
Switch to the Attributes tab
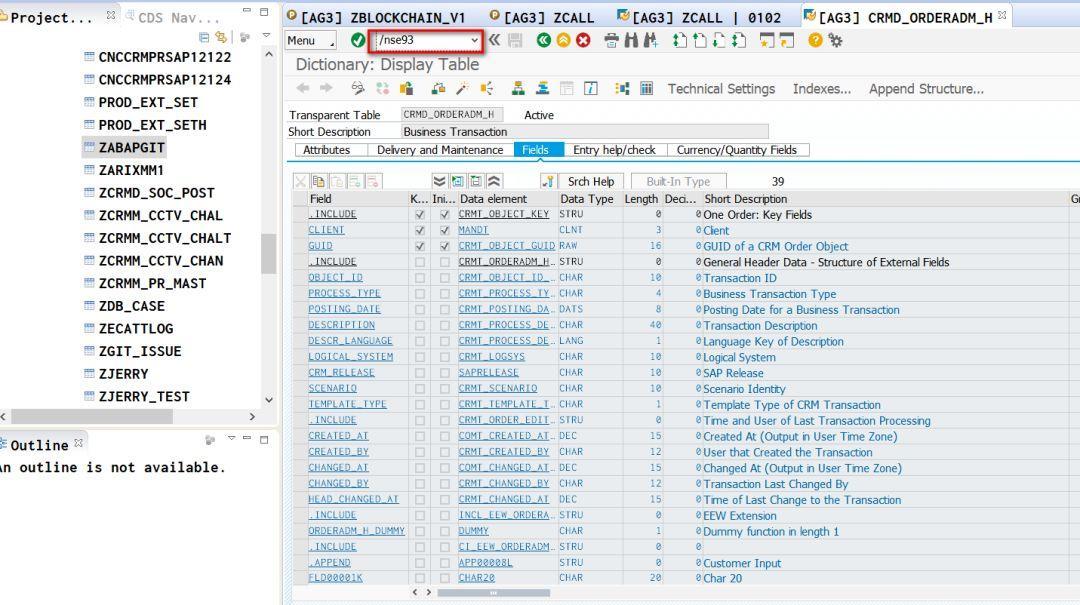coord(326,150)
